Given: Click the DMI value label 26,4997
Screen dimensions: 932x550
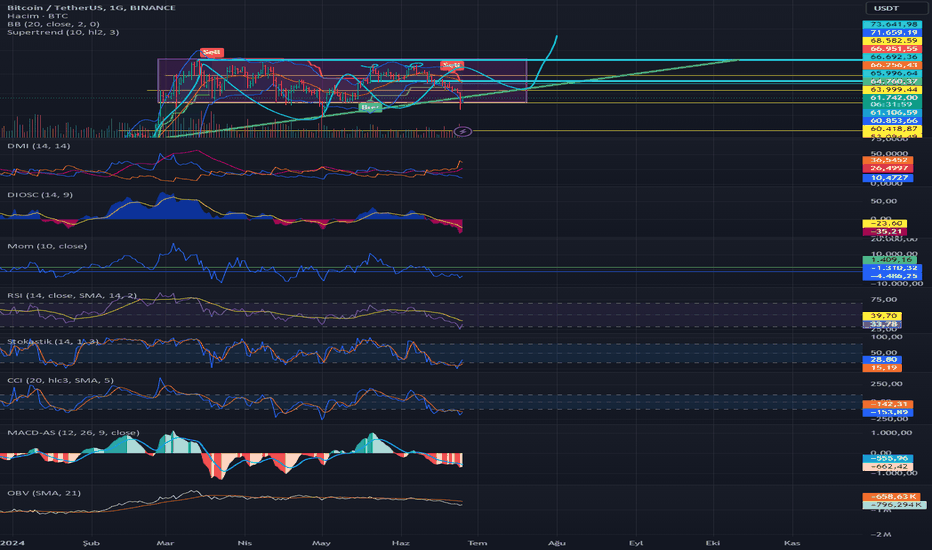Looking at the screenshot, I should 888,168.
